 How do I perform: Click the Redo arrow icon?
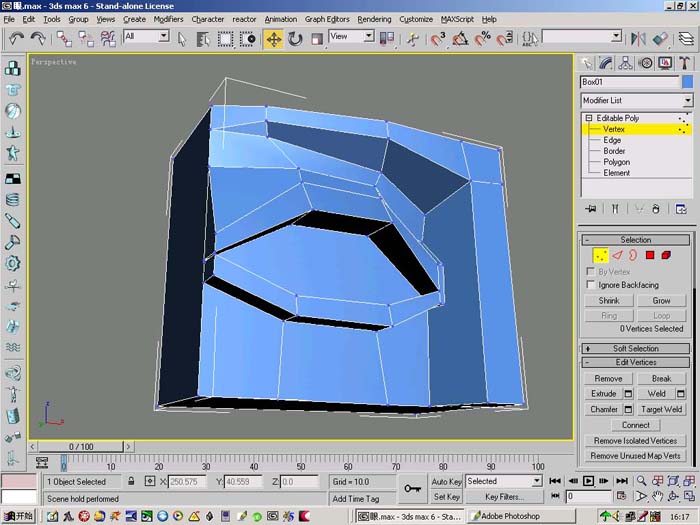coord(38,39)
